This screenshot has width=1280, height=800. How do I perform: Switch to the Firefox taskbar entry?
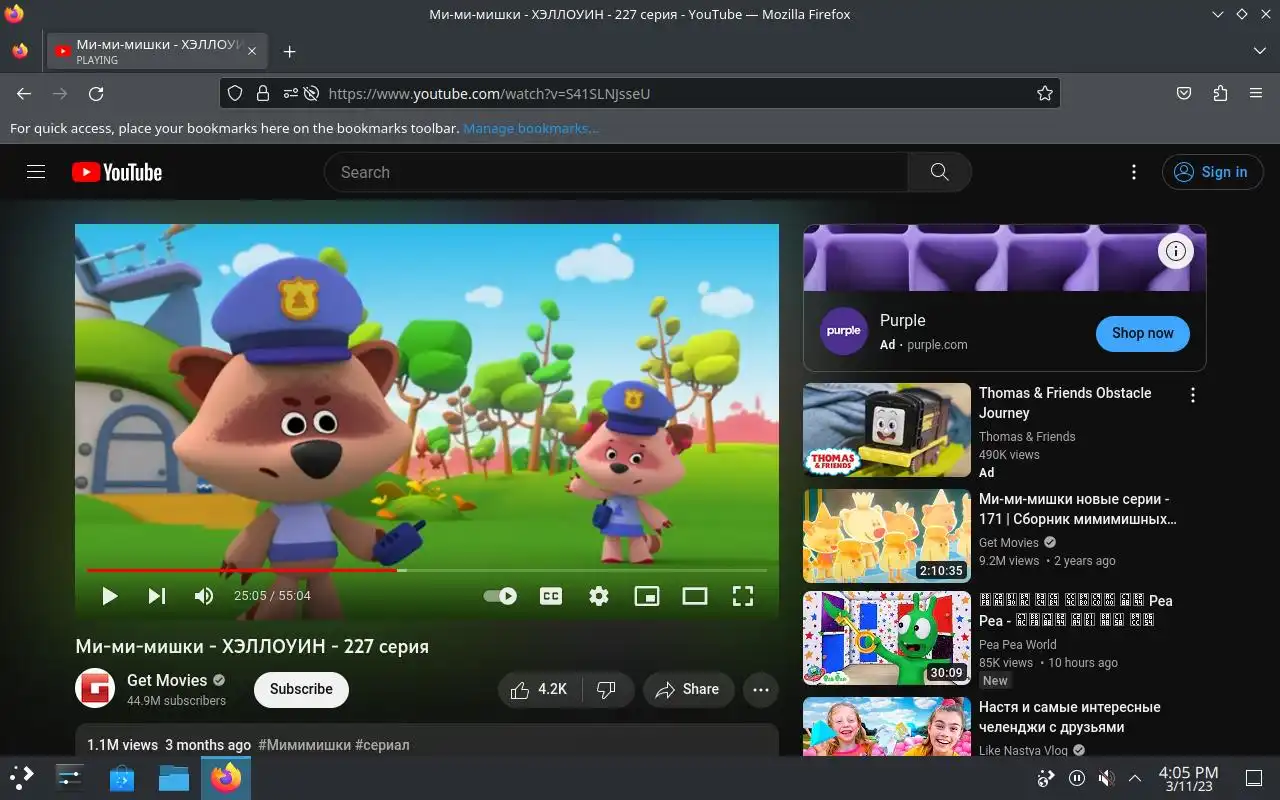tap(226, 777)
